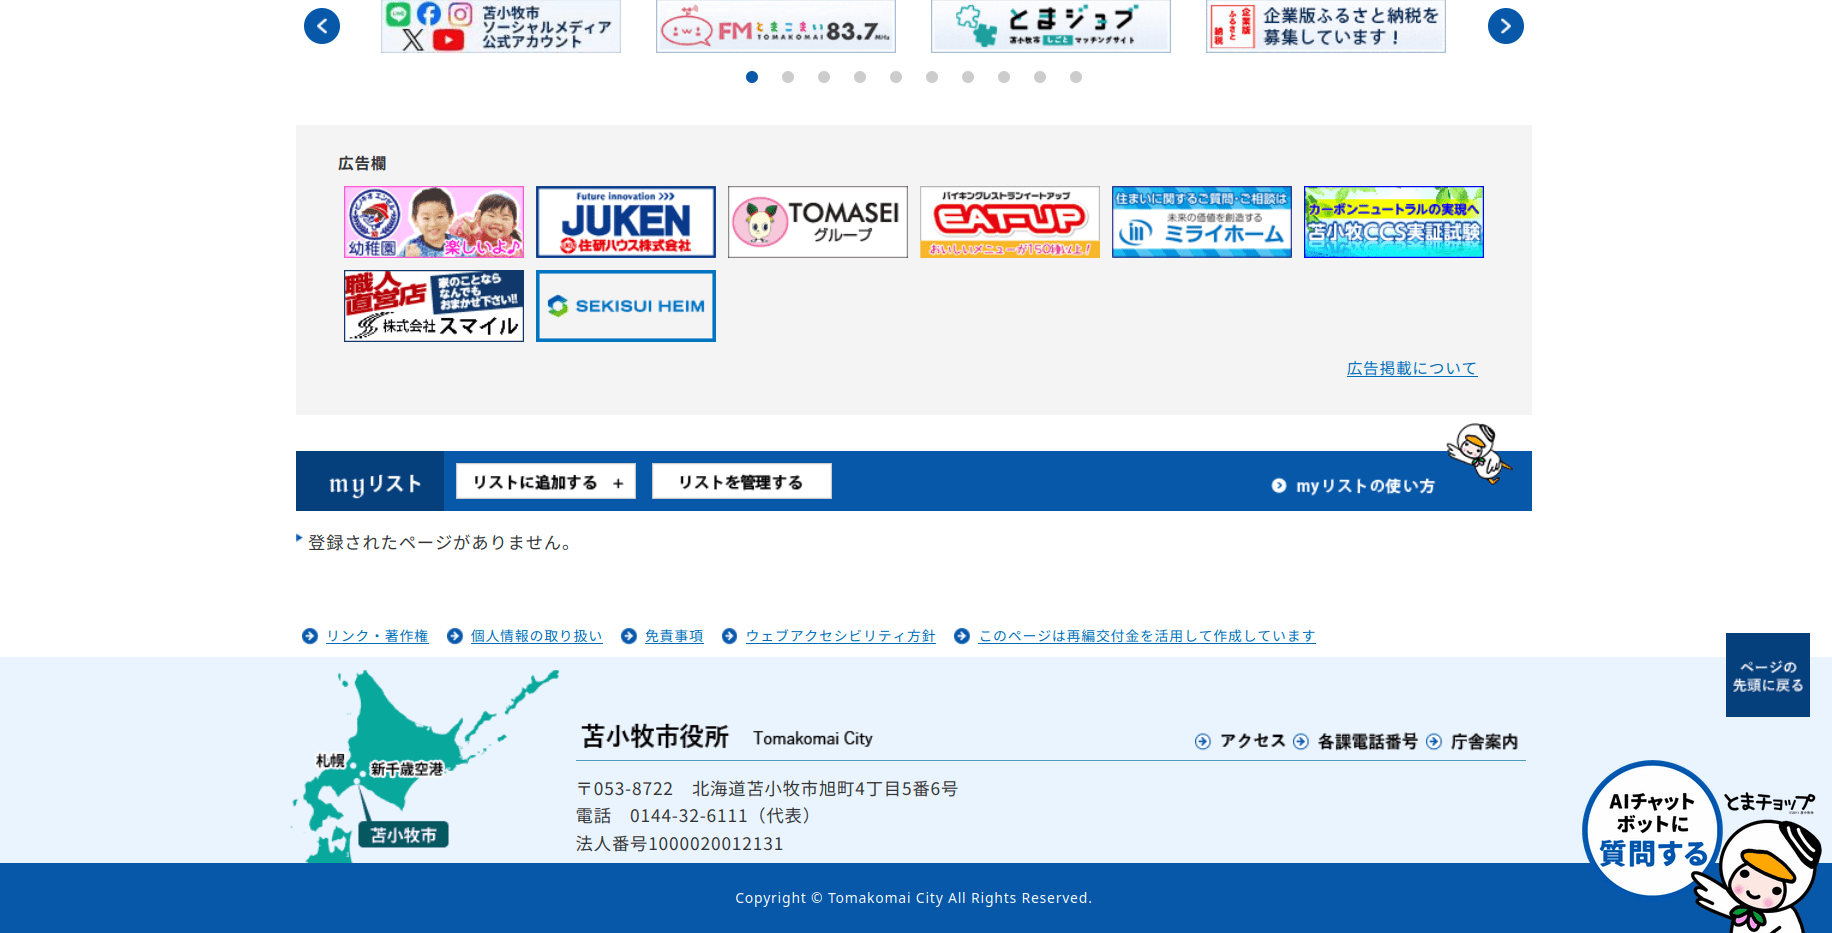This screenshot has width=1832, height=933.
Task: Click the next carousel arrow button
Action: [1505, 26]
